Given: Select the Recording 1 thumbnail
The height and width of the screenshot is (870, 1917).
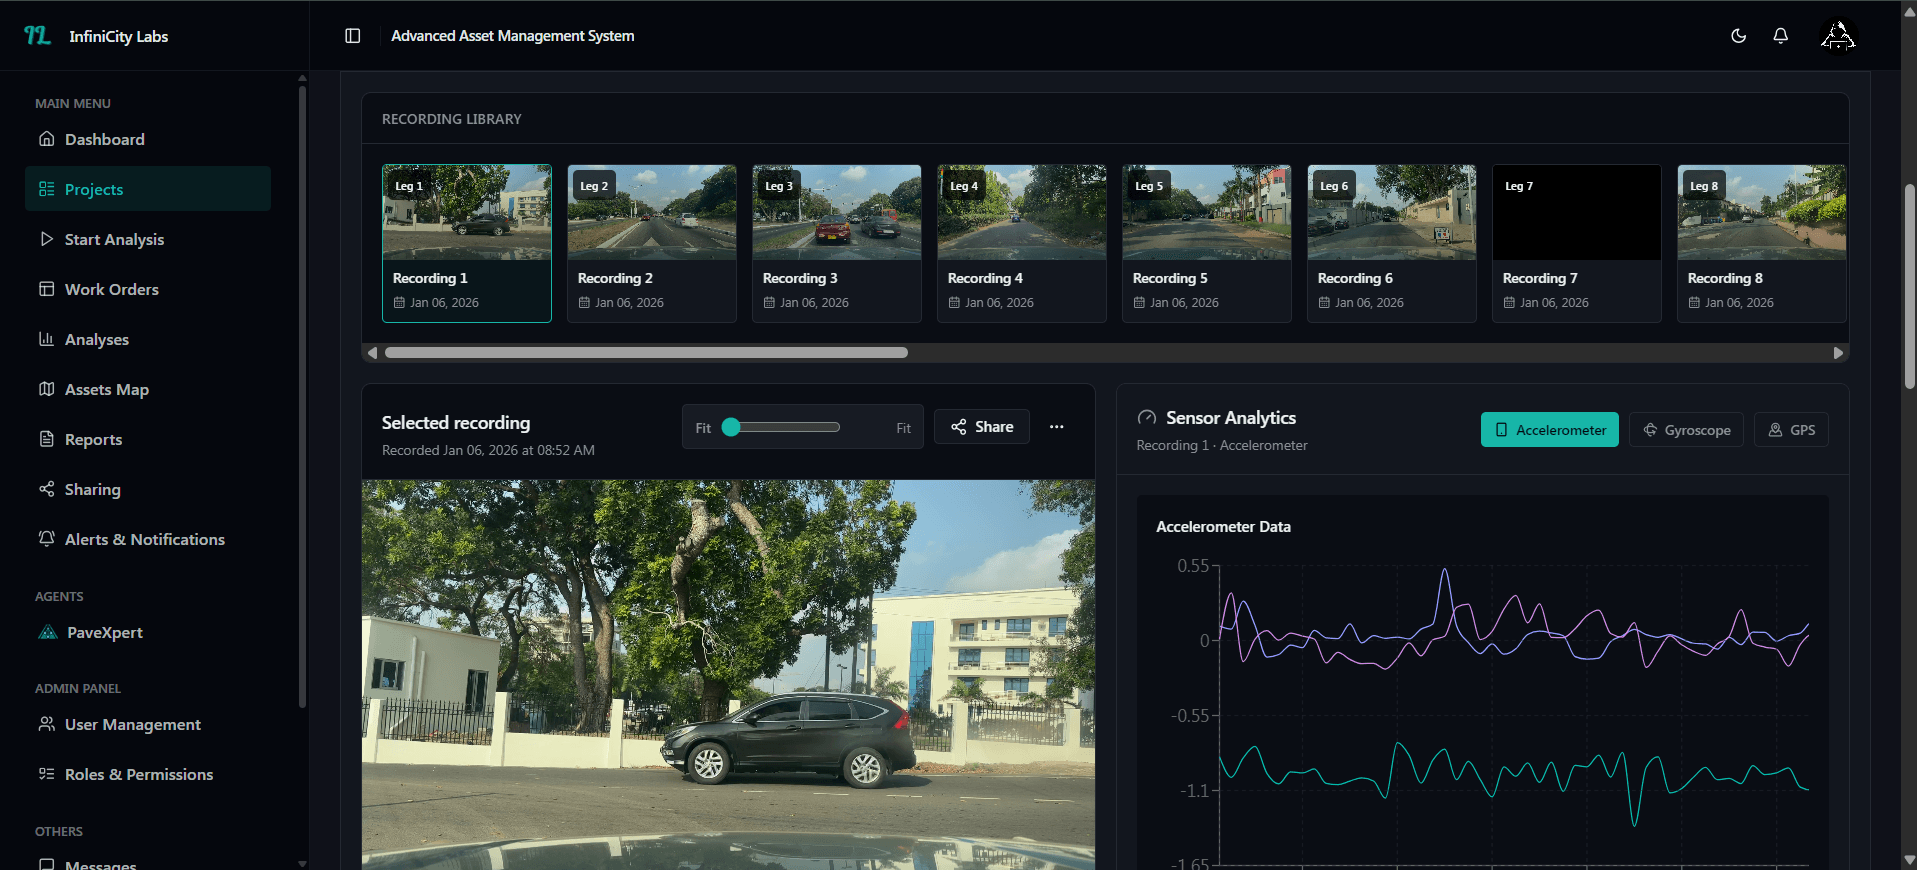Looking at the screenshot, I should (467, 212).
